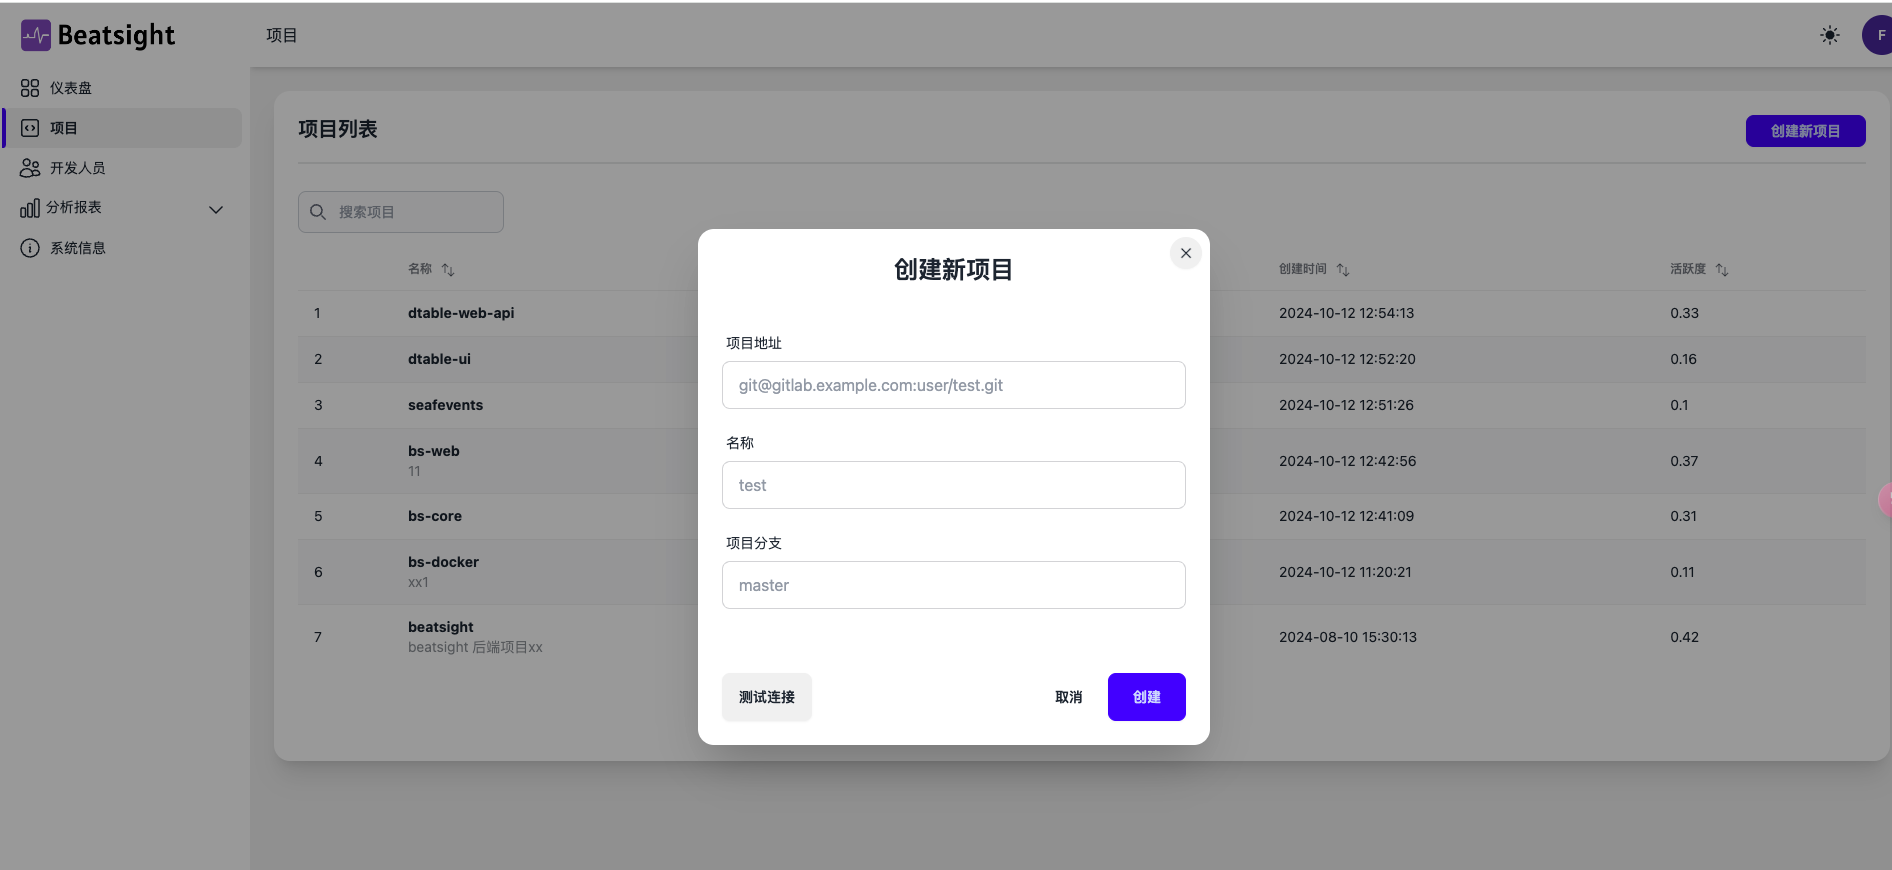Focus the 项目地址 input field

tap(953, 385)
